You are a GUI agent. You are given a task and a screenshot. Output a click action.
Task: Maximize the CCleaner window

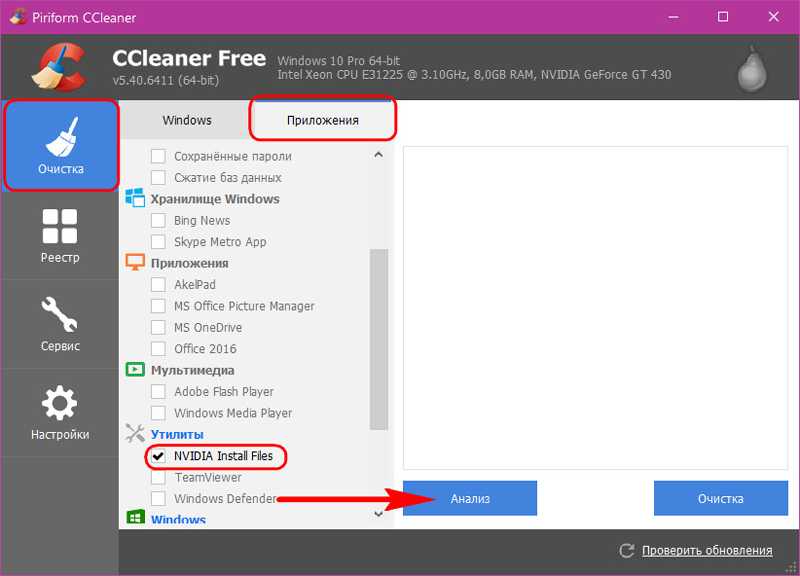pos(723,17)
